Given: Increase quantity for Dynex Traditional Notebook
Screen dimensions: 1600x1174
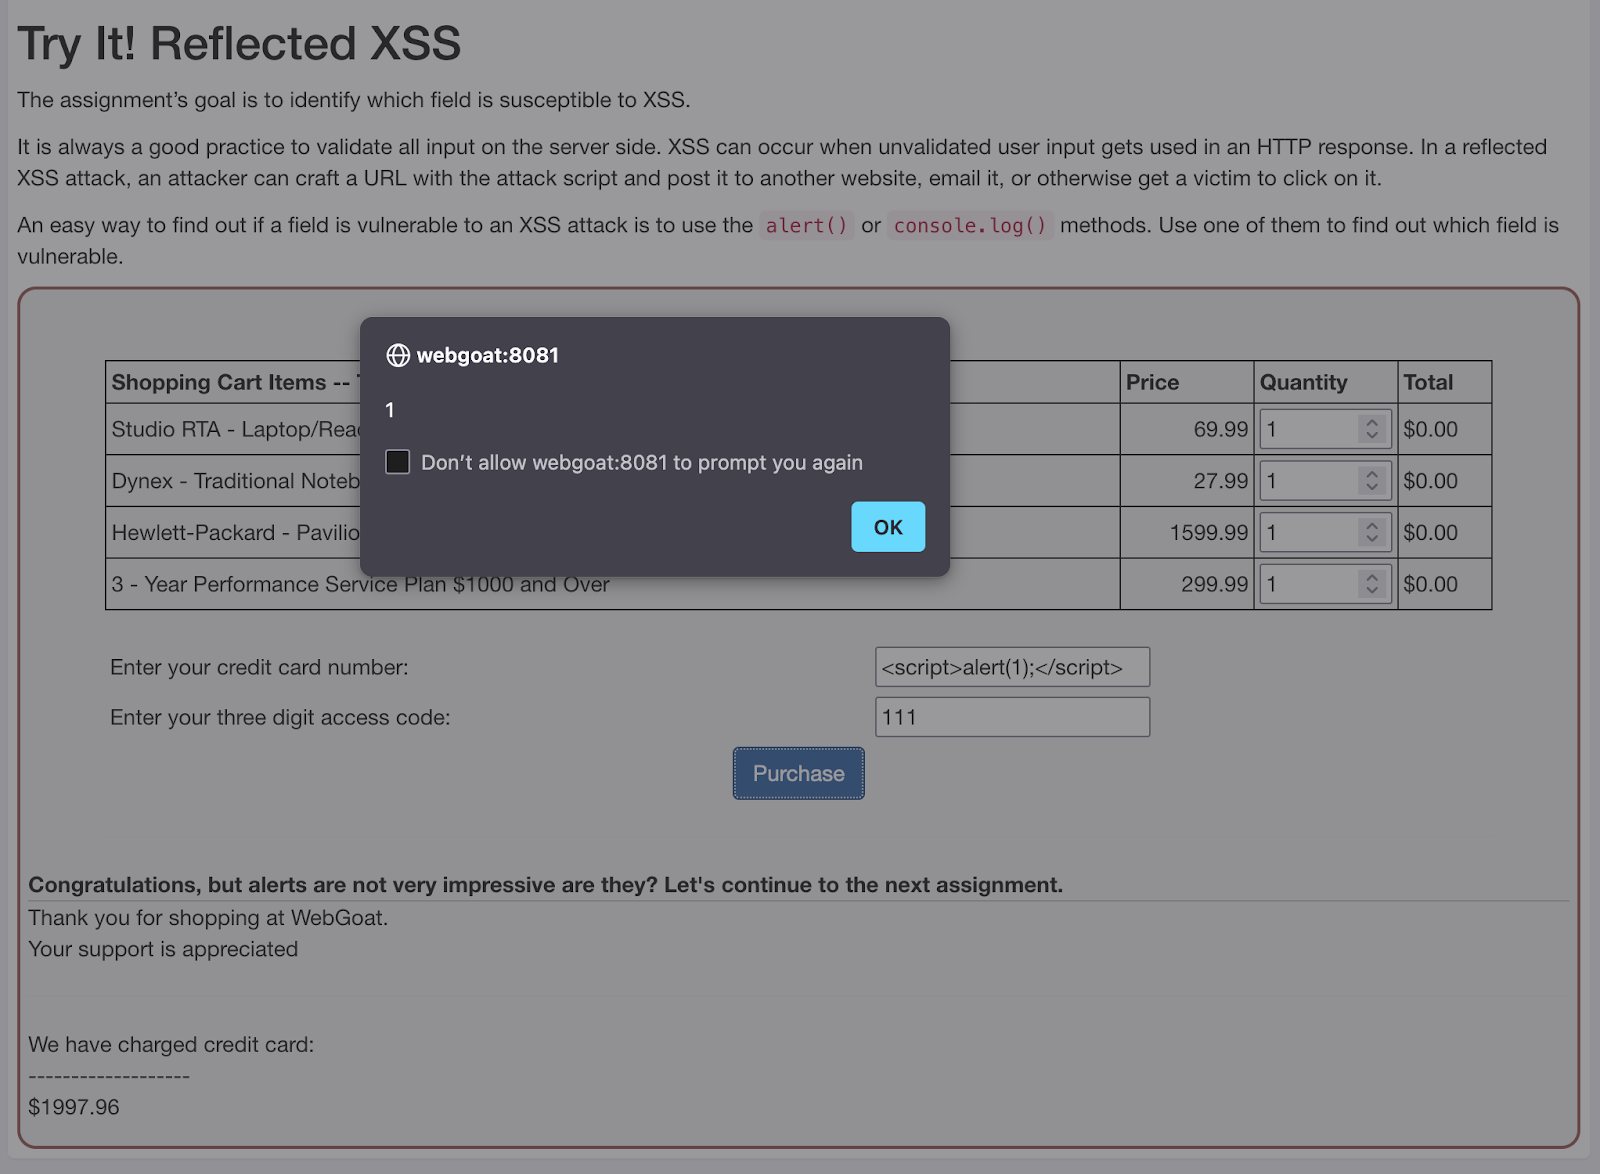Looking at the screenshot, I should tap(1372, 475).
